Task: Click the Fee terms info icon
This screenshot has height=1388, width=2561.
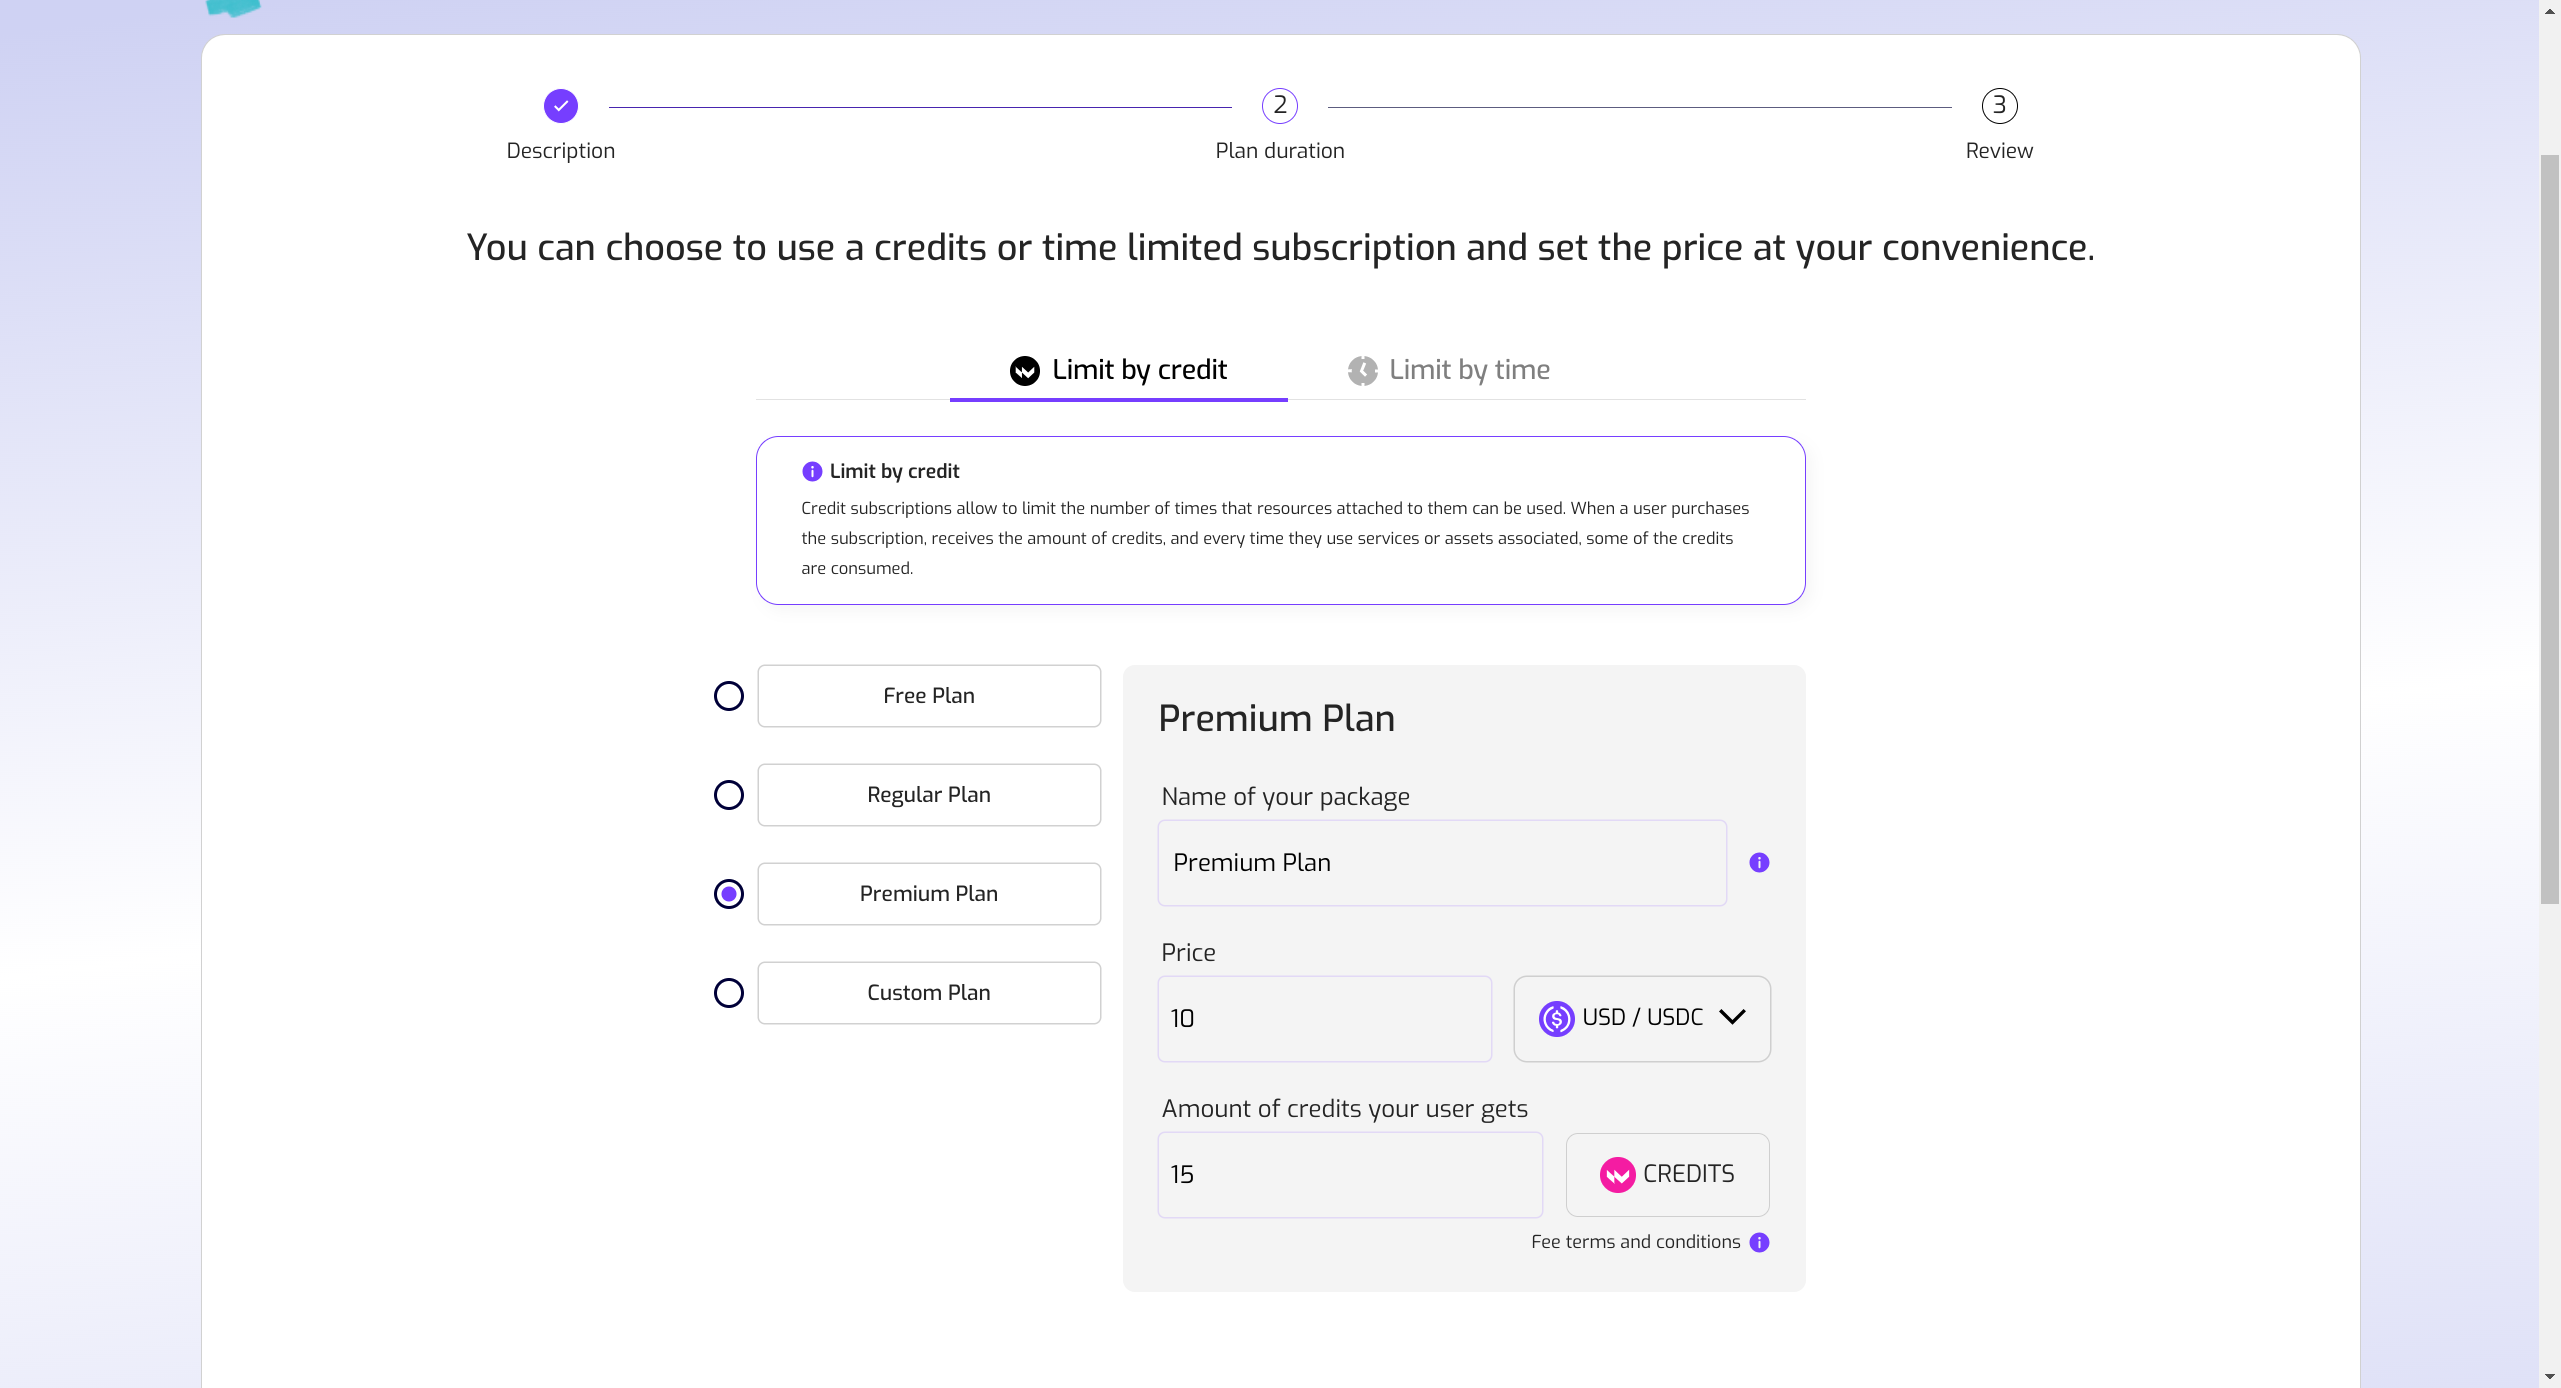Action: coord(1759,1242)
